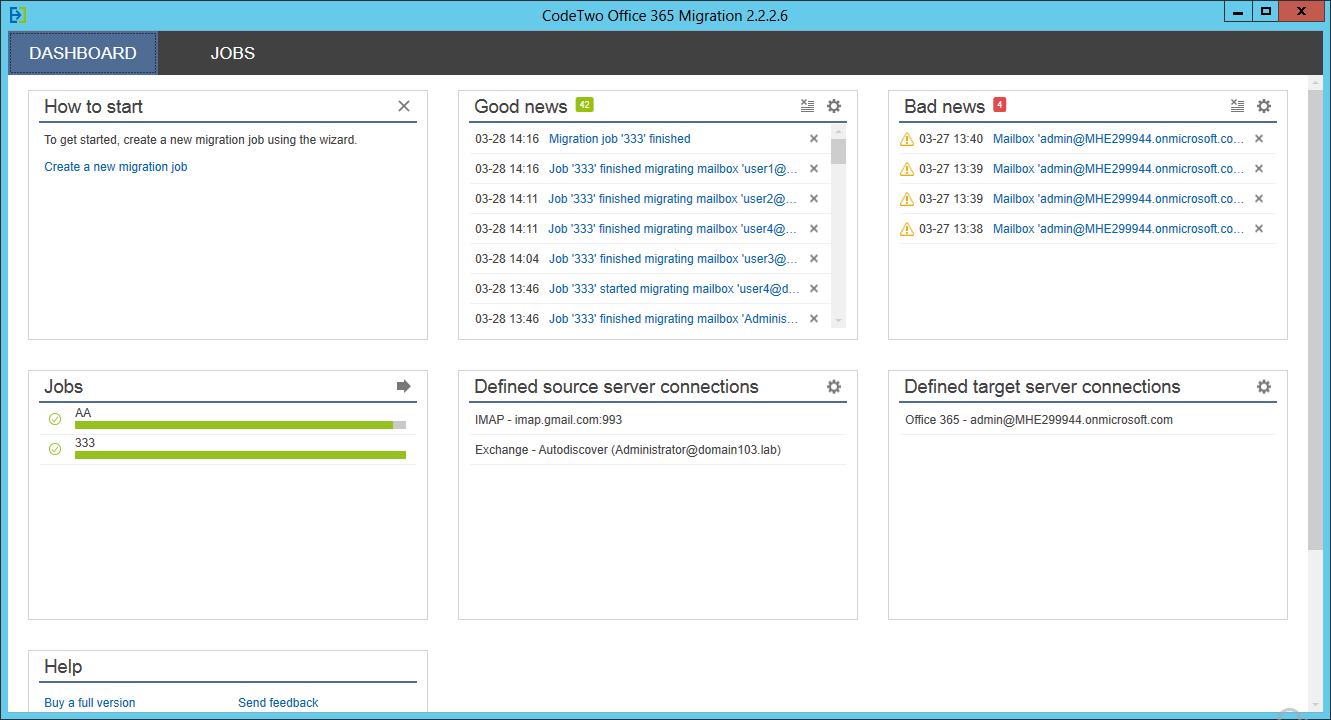Go to jobs via Jobs panel arrow
Image resolution: width=1331 pixels, height=720 pixels.
(x=404, y=386)
